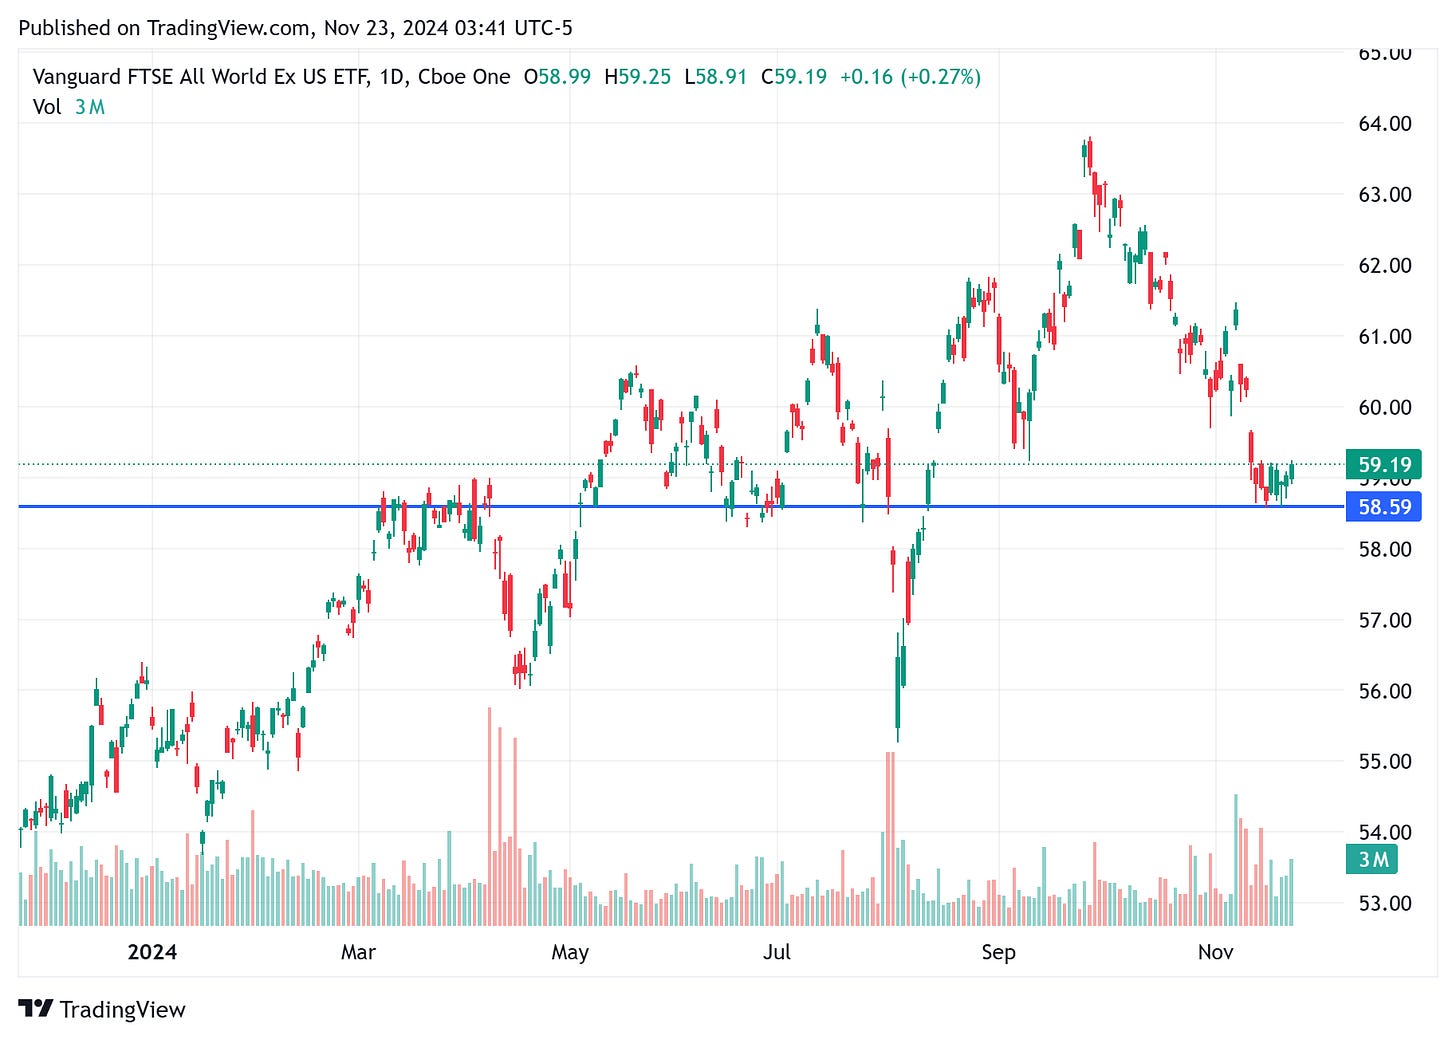Click the 'Cboe One' exchange label
The width and height of the screenshot is (1456, 1040).
464,77
